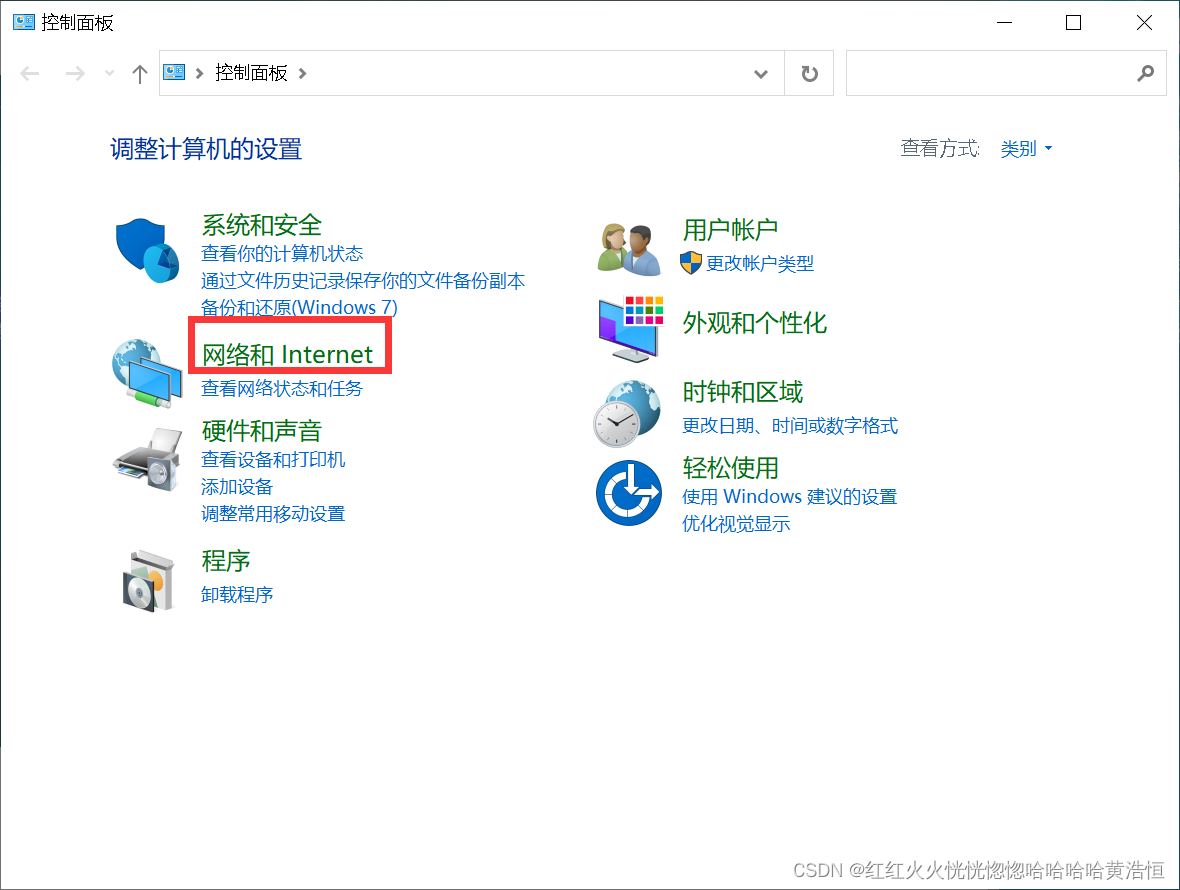Open recent locations dropdown arrow

[x=110, y=73]
